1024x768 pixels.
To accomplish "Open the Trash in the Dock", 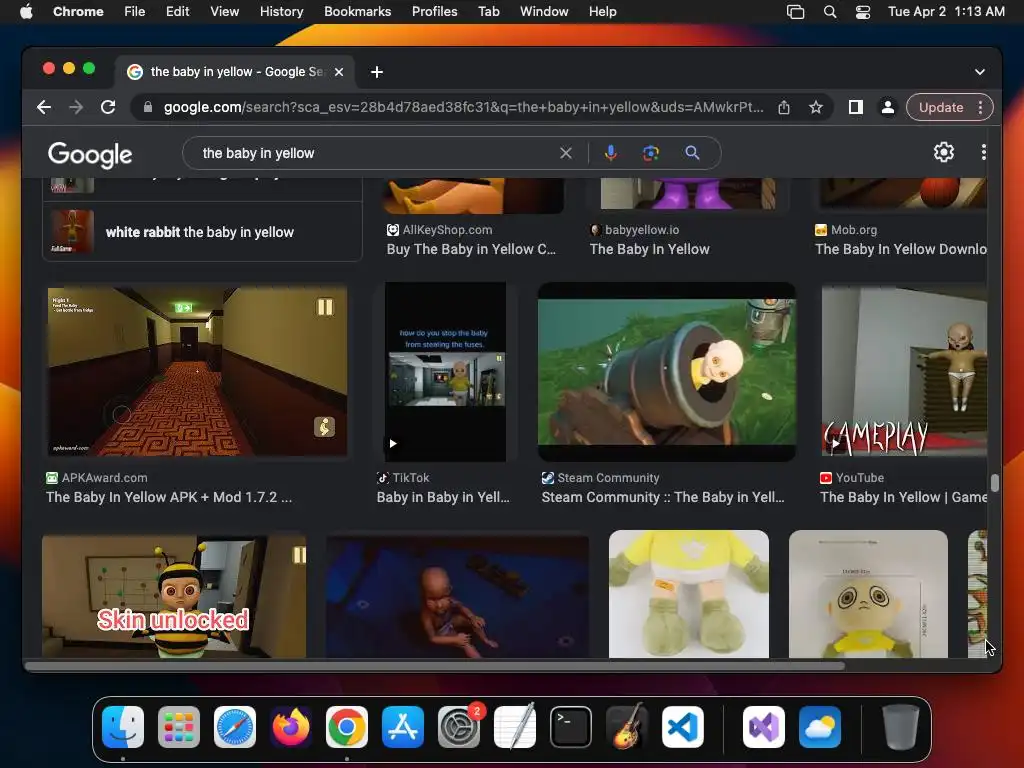I will (901, 727).
